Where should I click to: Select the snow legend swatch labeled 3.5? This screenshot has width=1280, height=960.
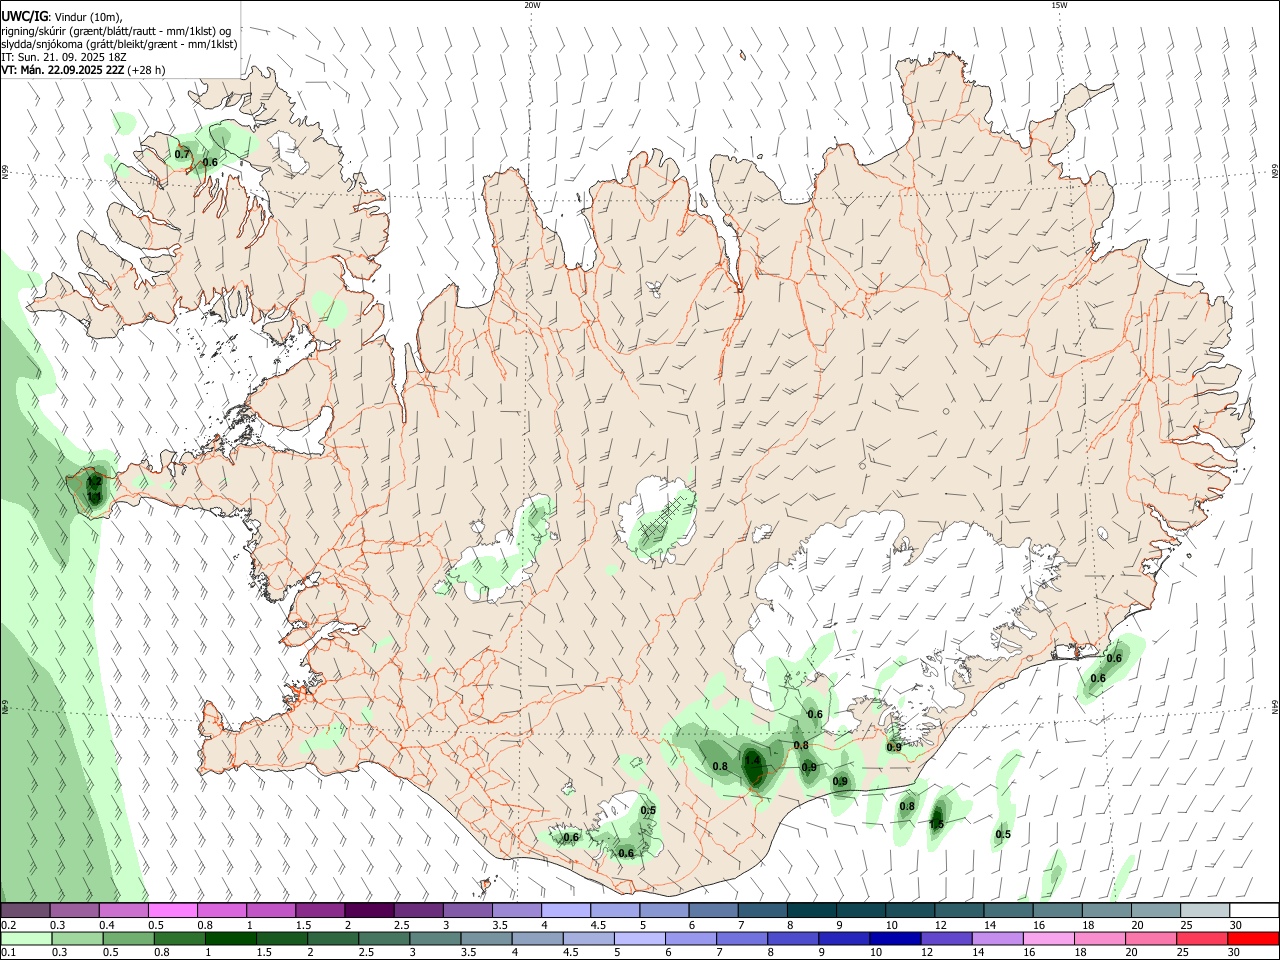pos(515,911)
